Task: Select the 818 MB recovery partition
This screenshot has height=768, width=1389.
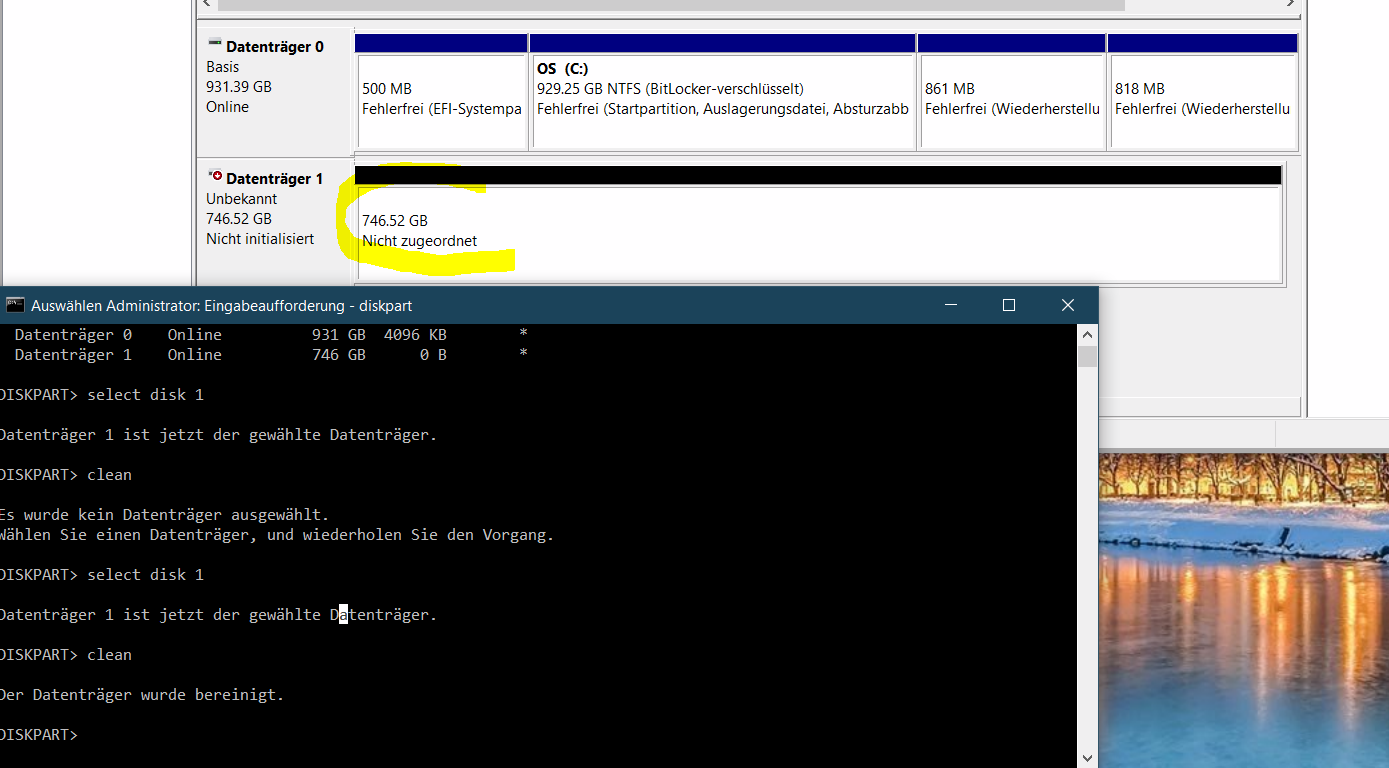Action: [1202, 92]
